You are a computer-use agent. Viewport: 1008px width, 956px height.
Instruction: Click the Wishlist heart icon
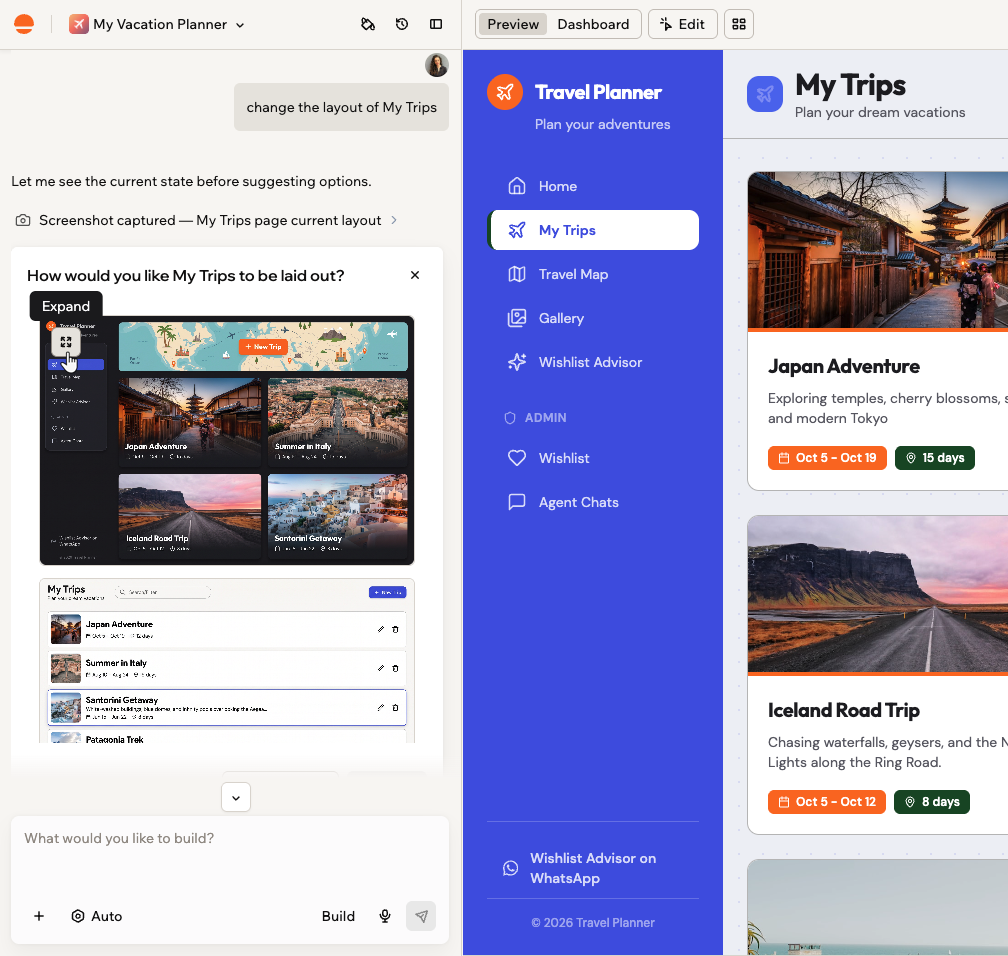tap(517, 458)
